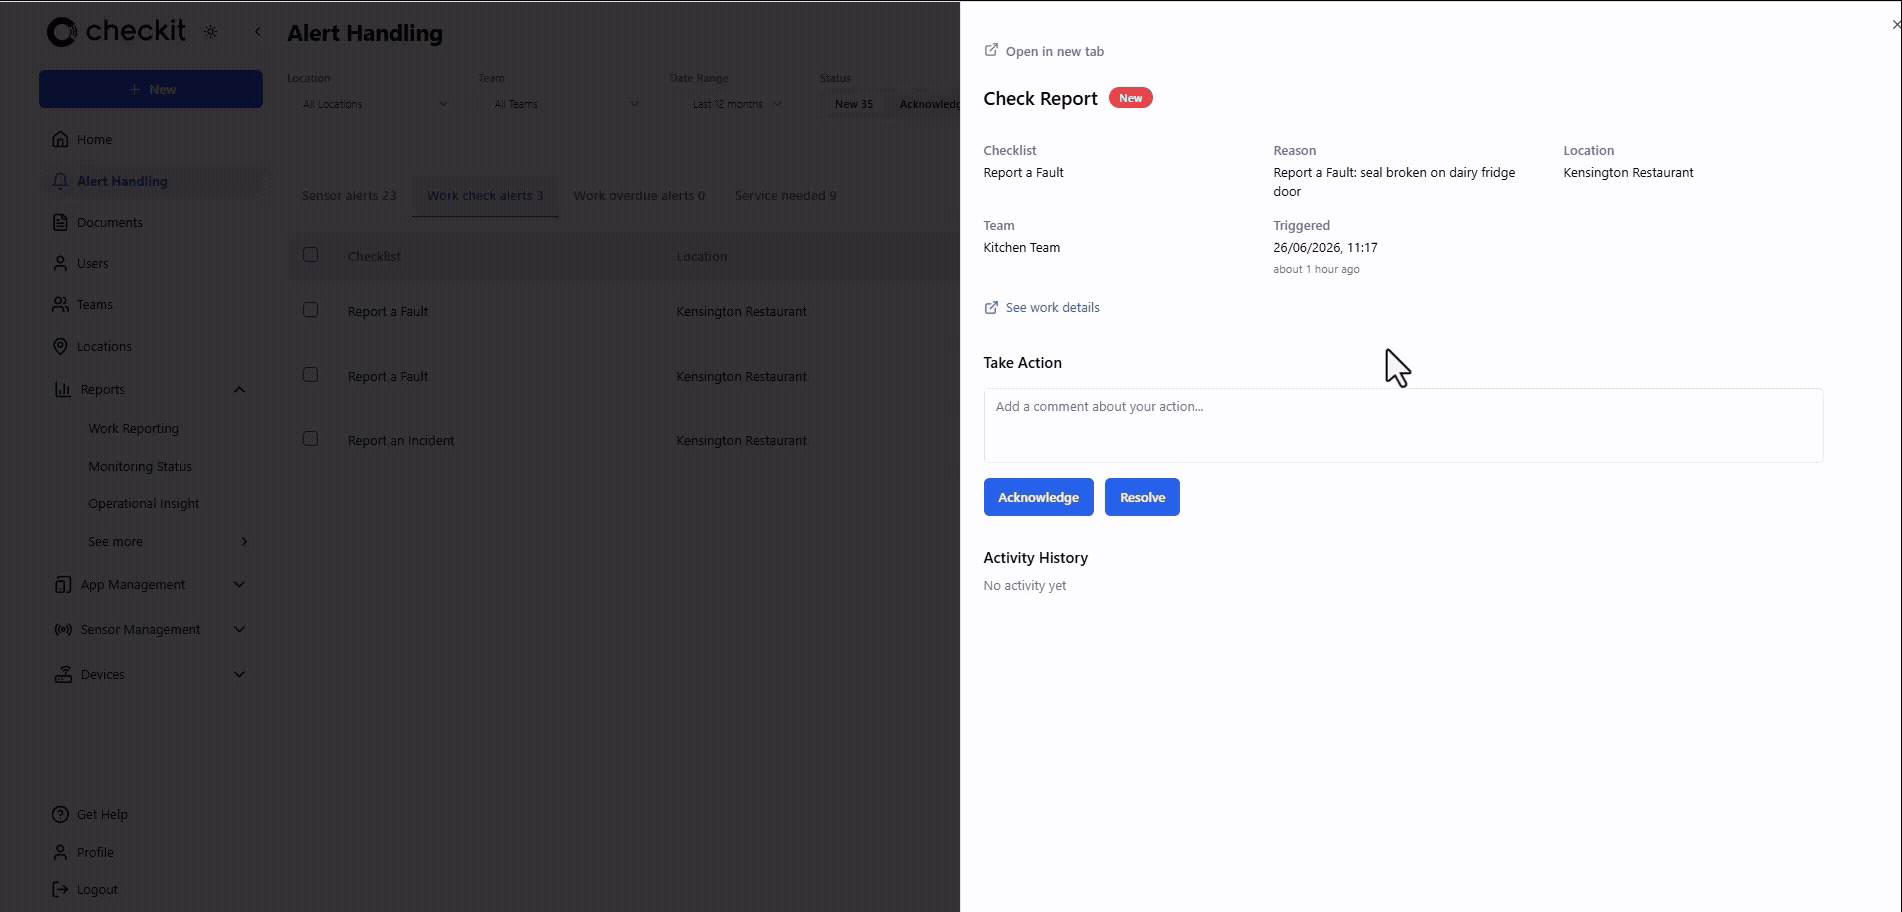1902x912 pixels.
Task: Click the Documents icon in the sidebar
Action: [61, 222]
